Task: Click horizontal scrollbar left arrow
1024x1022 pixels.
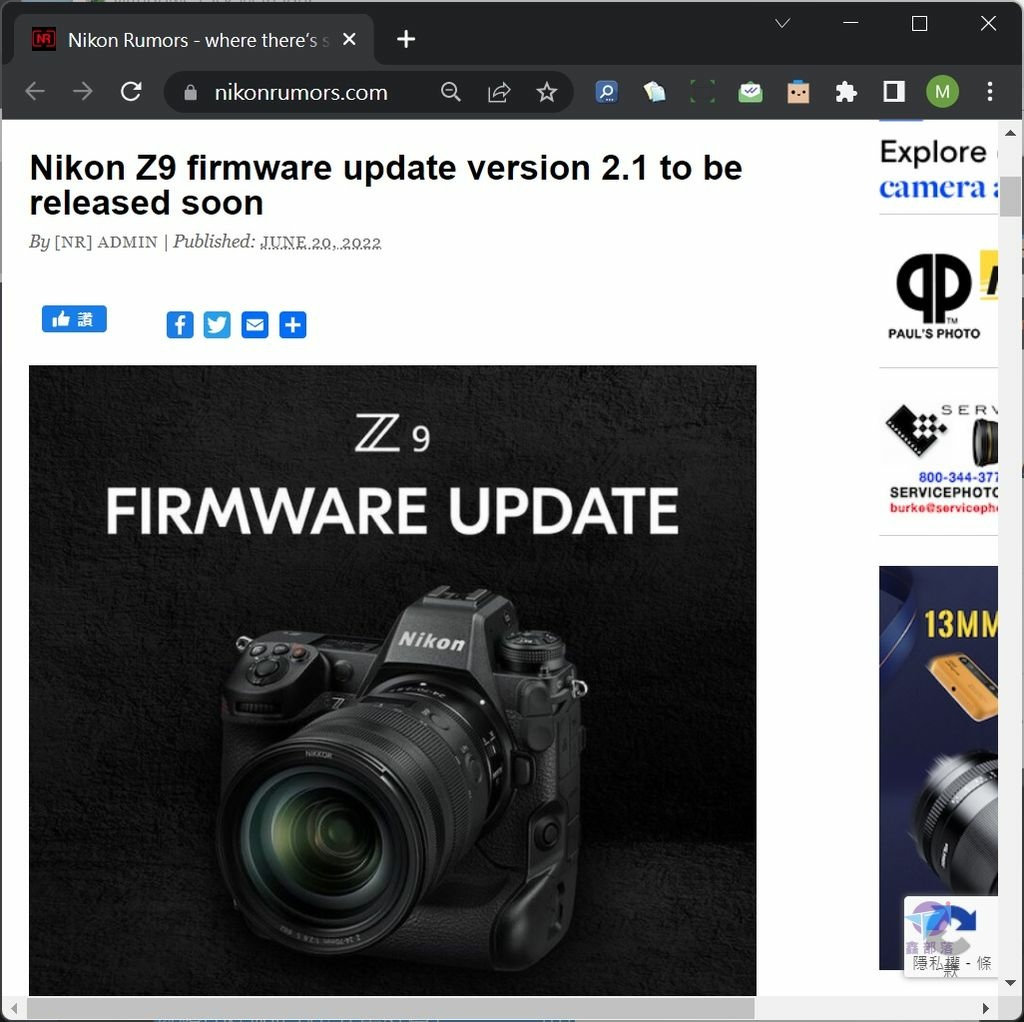Action: click(x=14, y=1008)
